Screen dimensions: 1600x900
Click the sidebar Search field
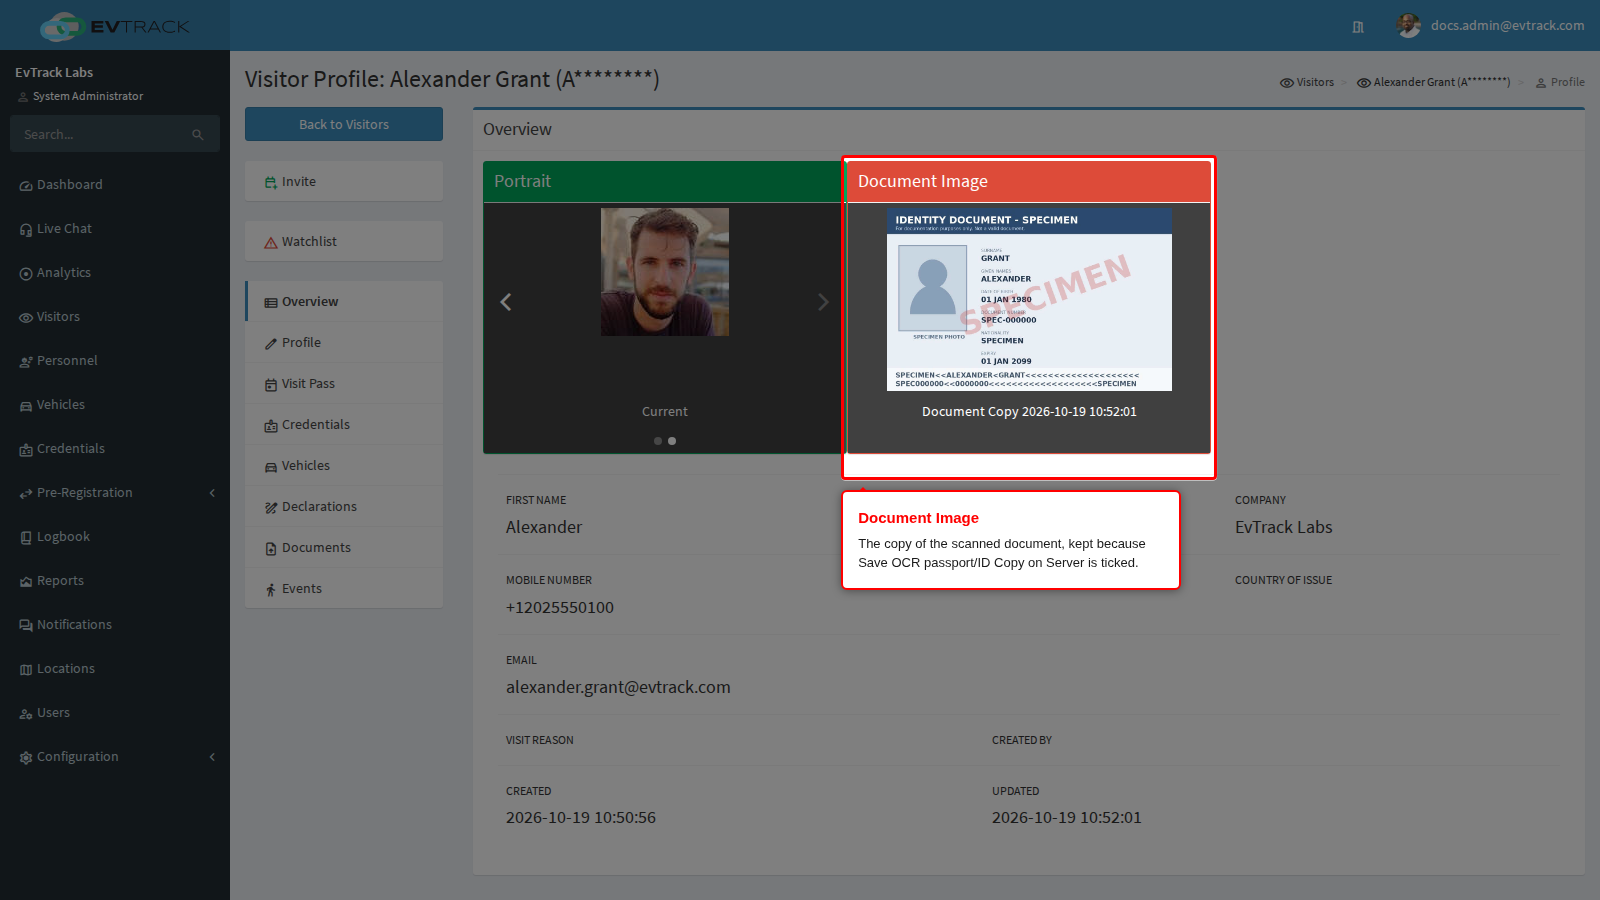[x=115, y=134]
